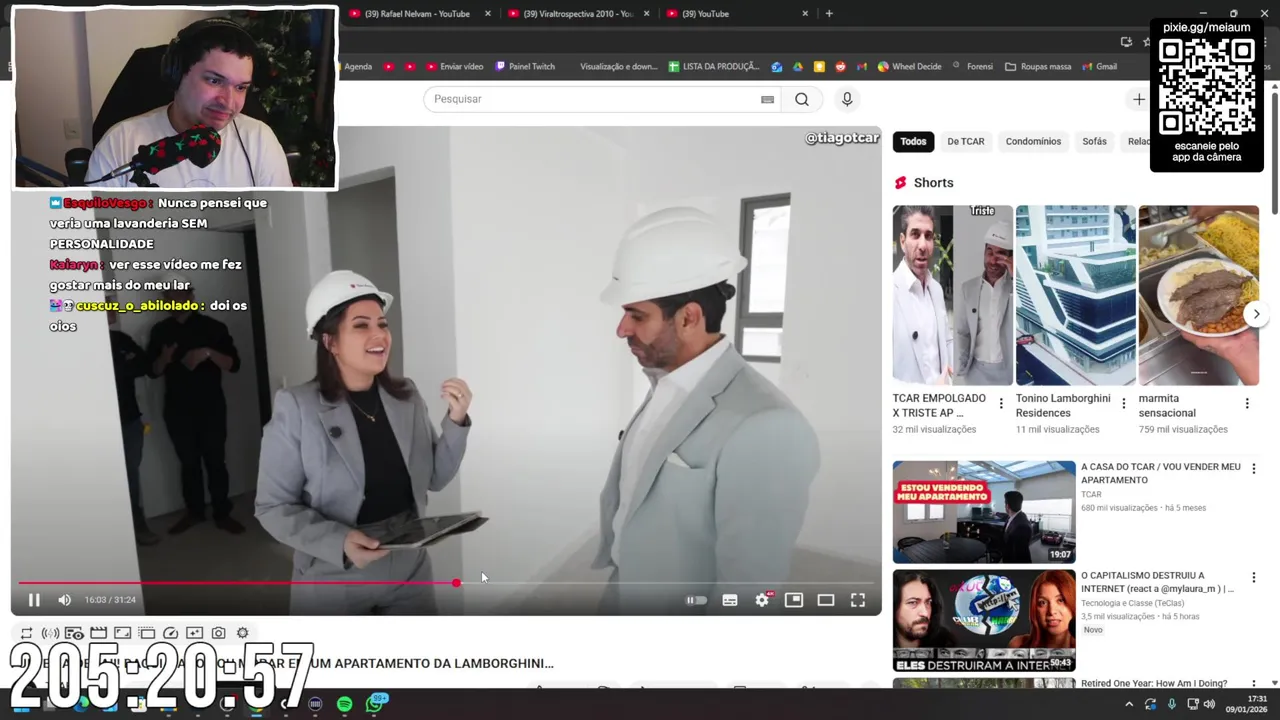Image resolution: width=1280 pixels, height=720 pixels.
Task: Select the Todos filter chip
Action: point(913,141)
